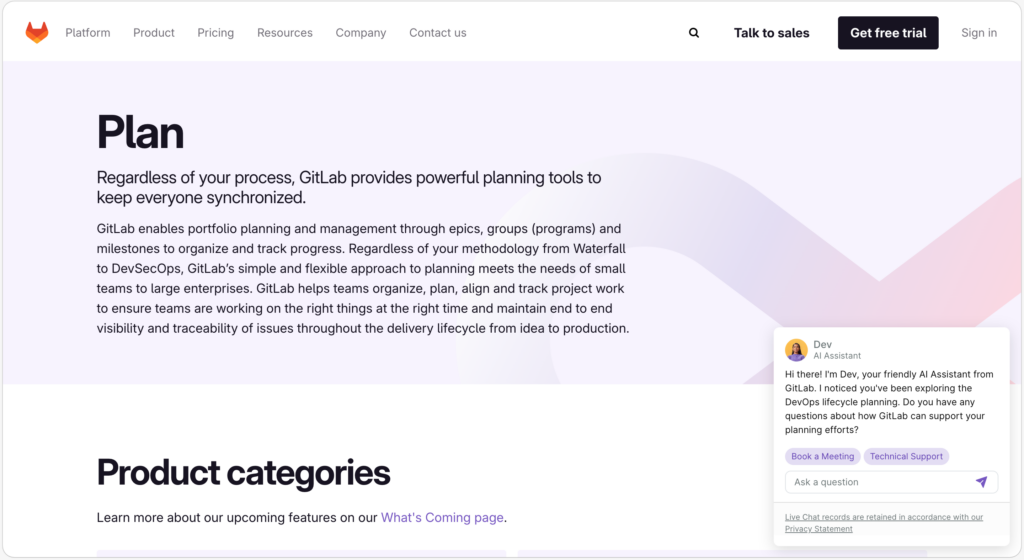This screenshot has height=560, width=1024.
Task: Click the send arrow in chat
Action: tap(981, 482)
